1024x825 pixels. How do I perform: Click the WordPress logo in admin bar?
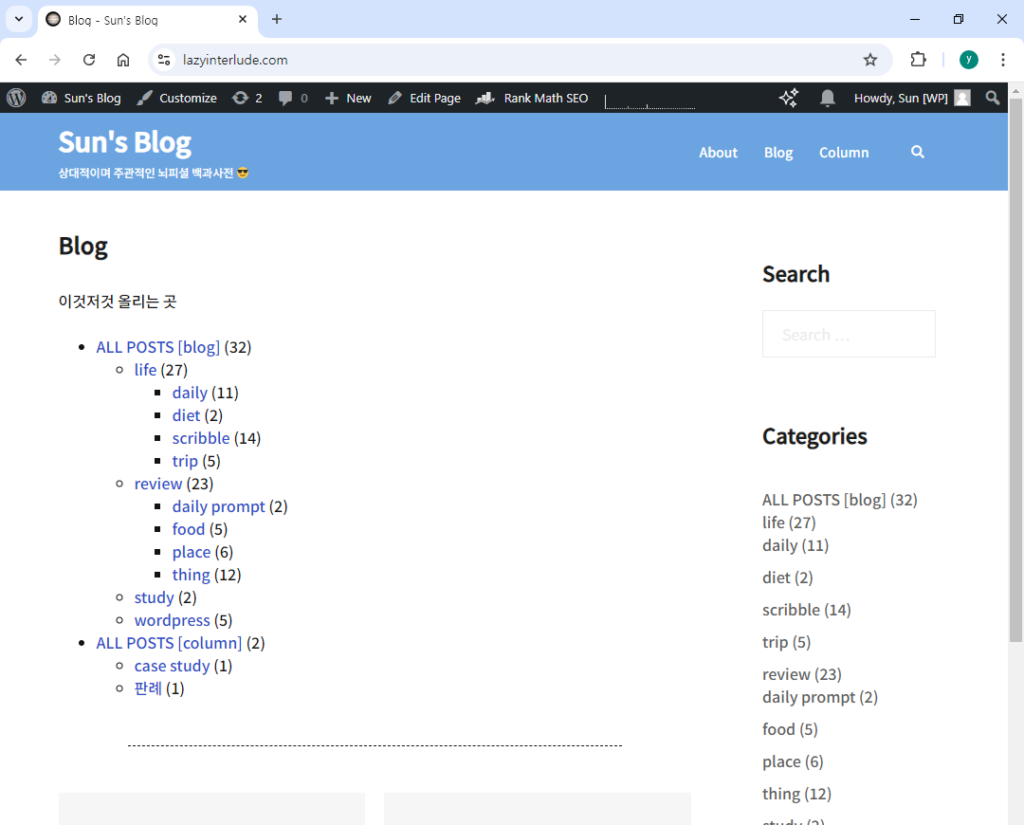[16, 98]
